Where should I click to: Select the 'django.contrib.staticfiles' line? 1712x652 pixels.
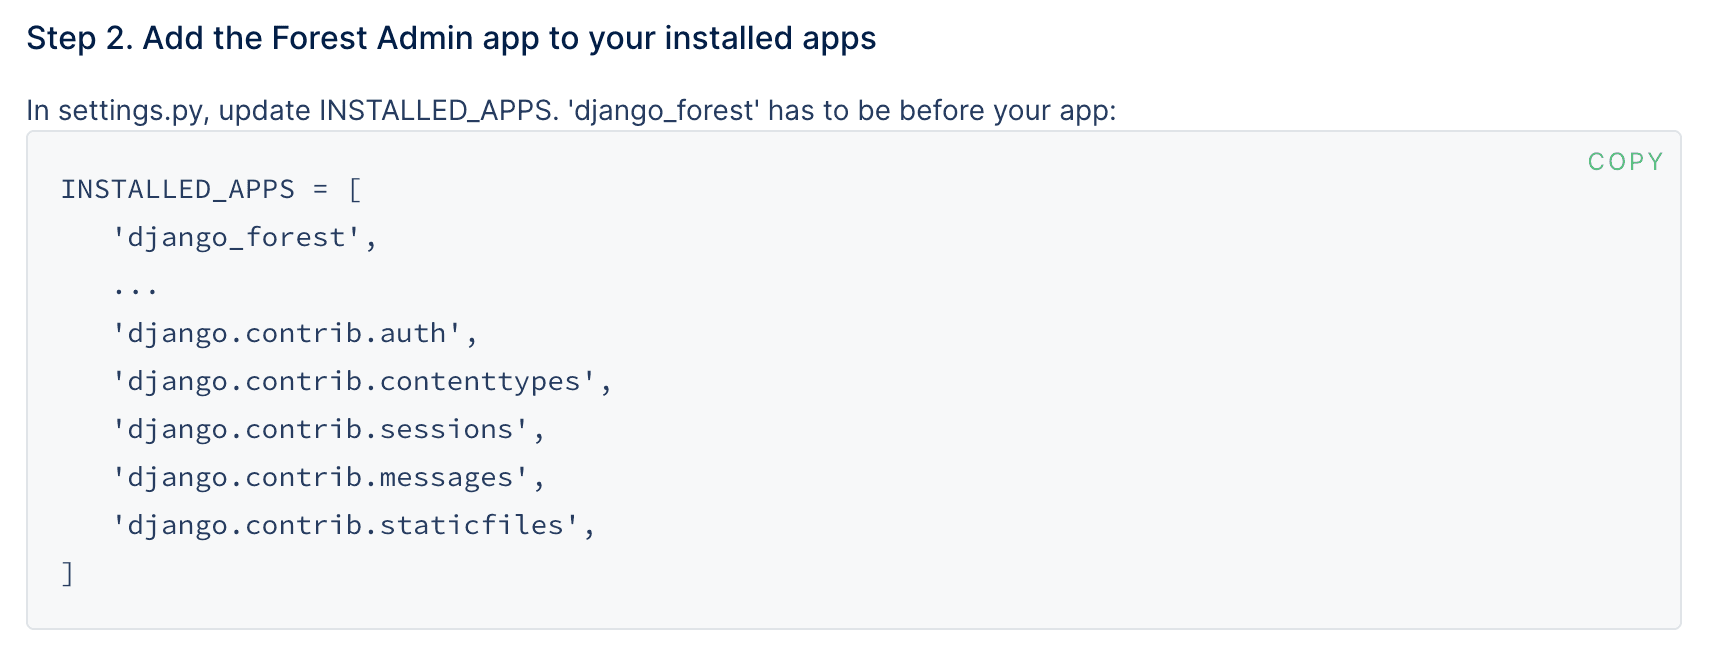354,525
